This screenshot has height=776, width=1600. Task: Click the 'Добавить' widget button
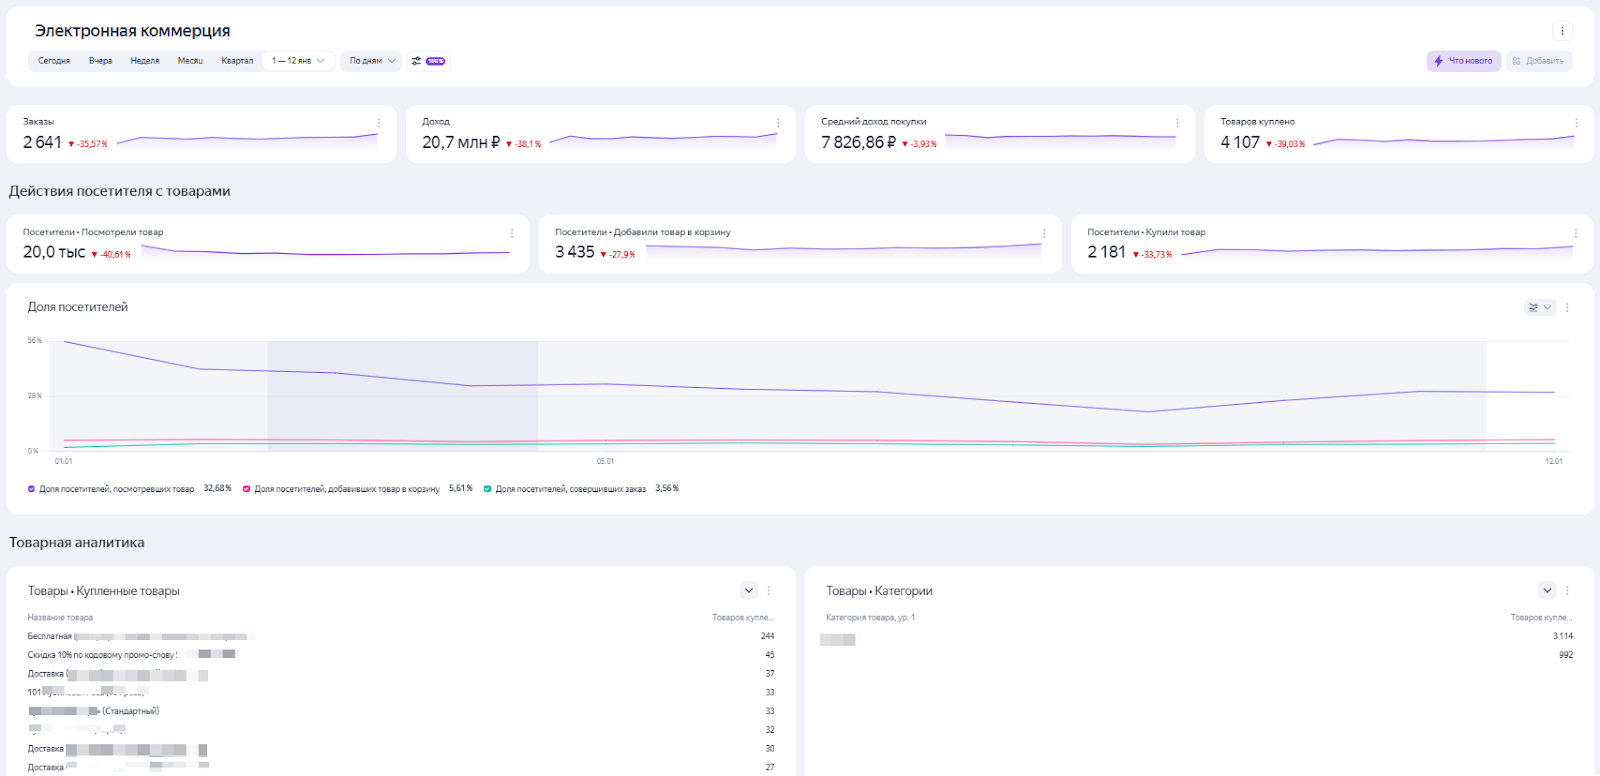pos(1539,61)
